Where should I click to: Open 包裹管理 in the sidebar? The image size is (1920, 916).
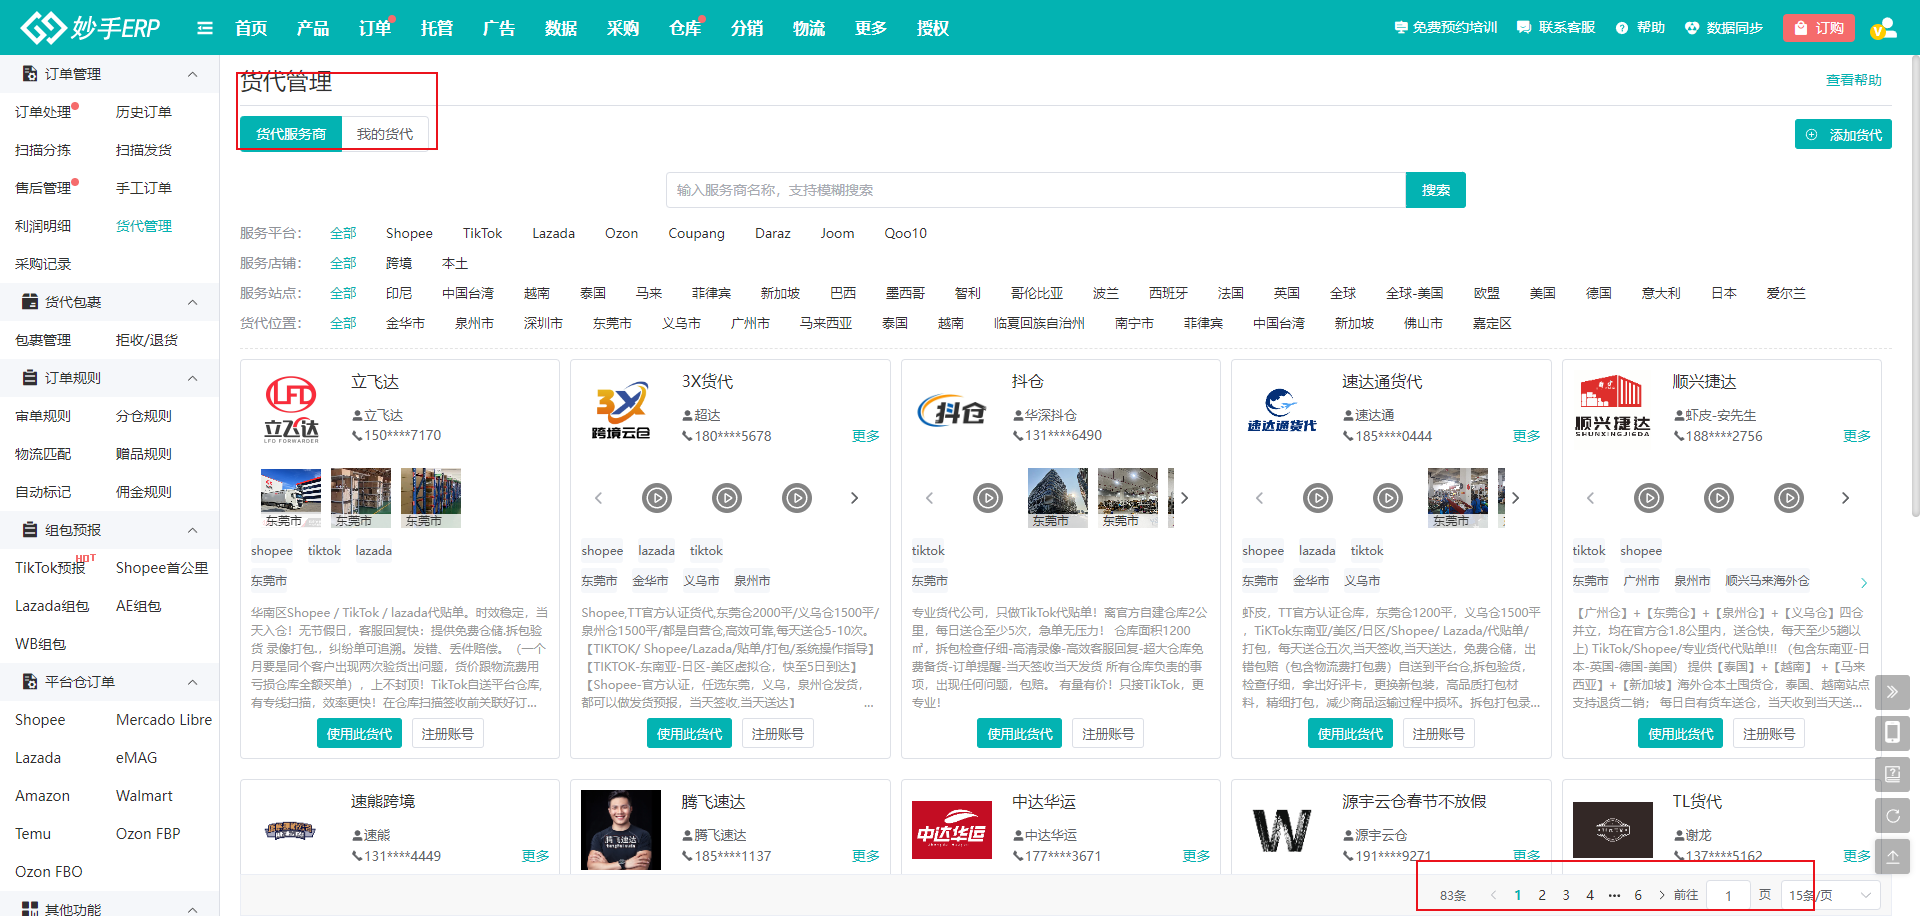43,340
